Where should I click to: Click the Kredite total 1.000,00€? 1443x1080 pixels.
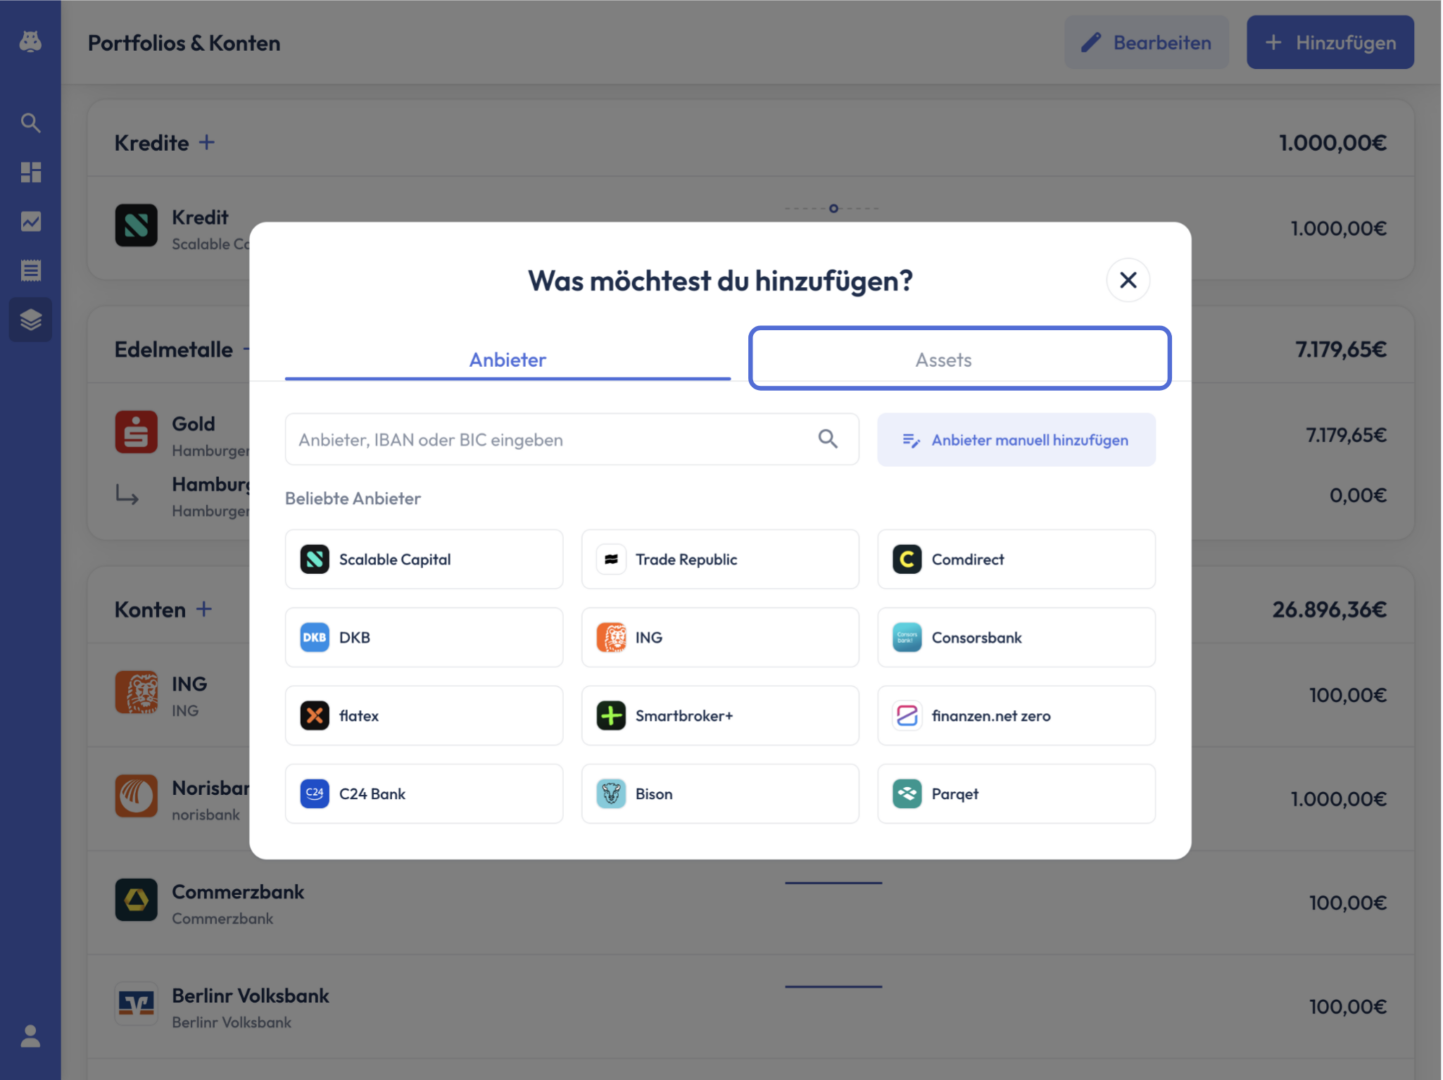(1332, 143)
